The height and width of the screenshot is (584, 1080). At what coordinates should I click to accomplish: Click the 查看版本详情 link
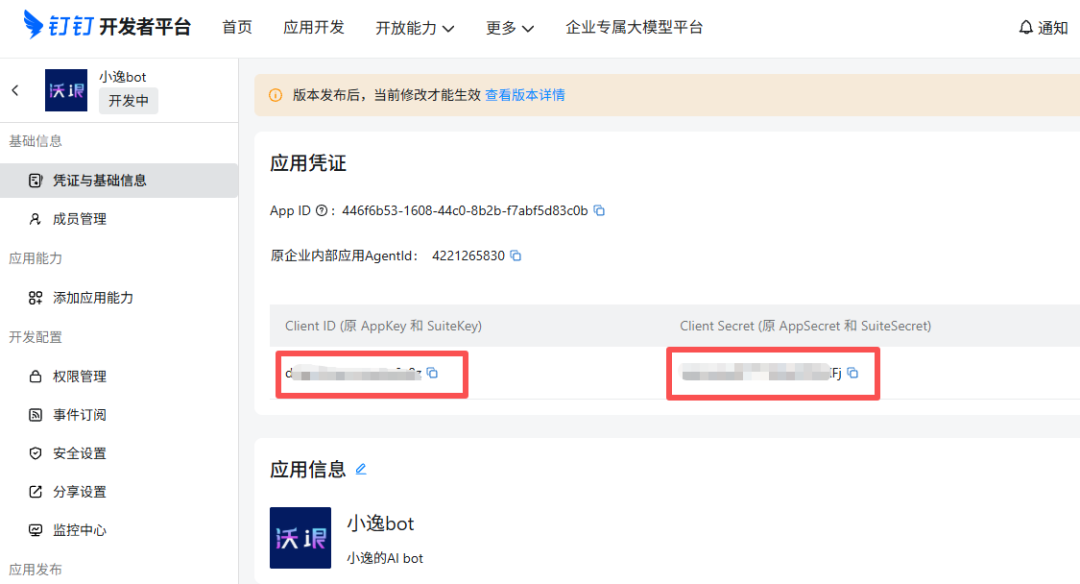(x=525, y=95)
